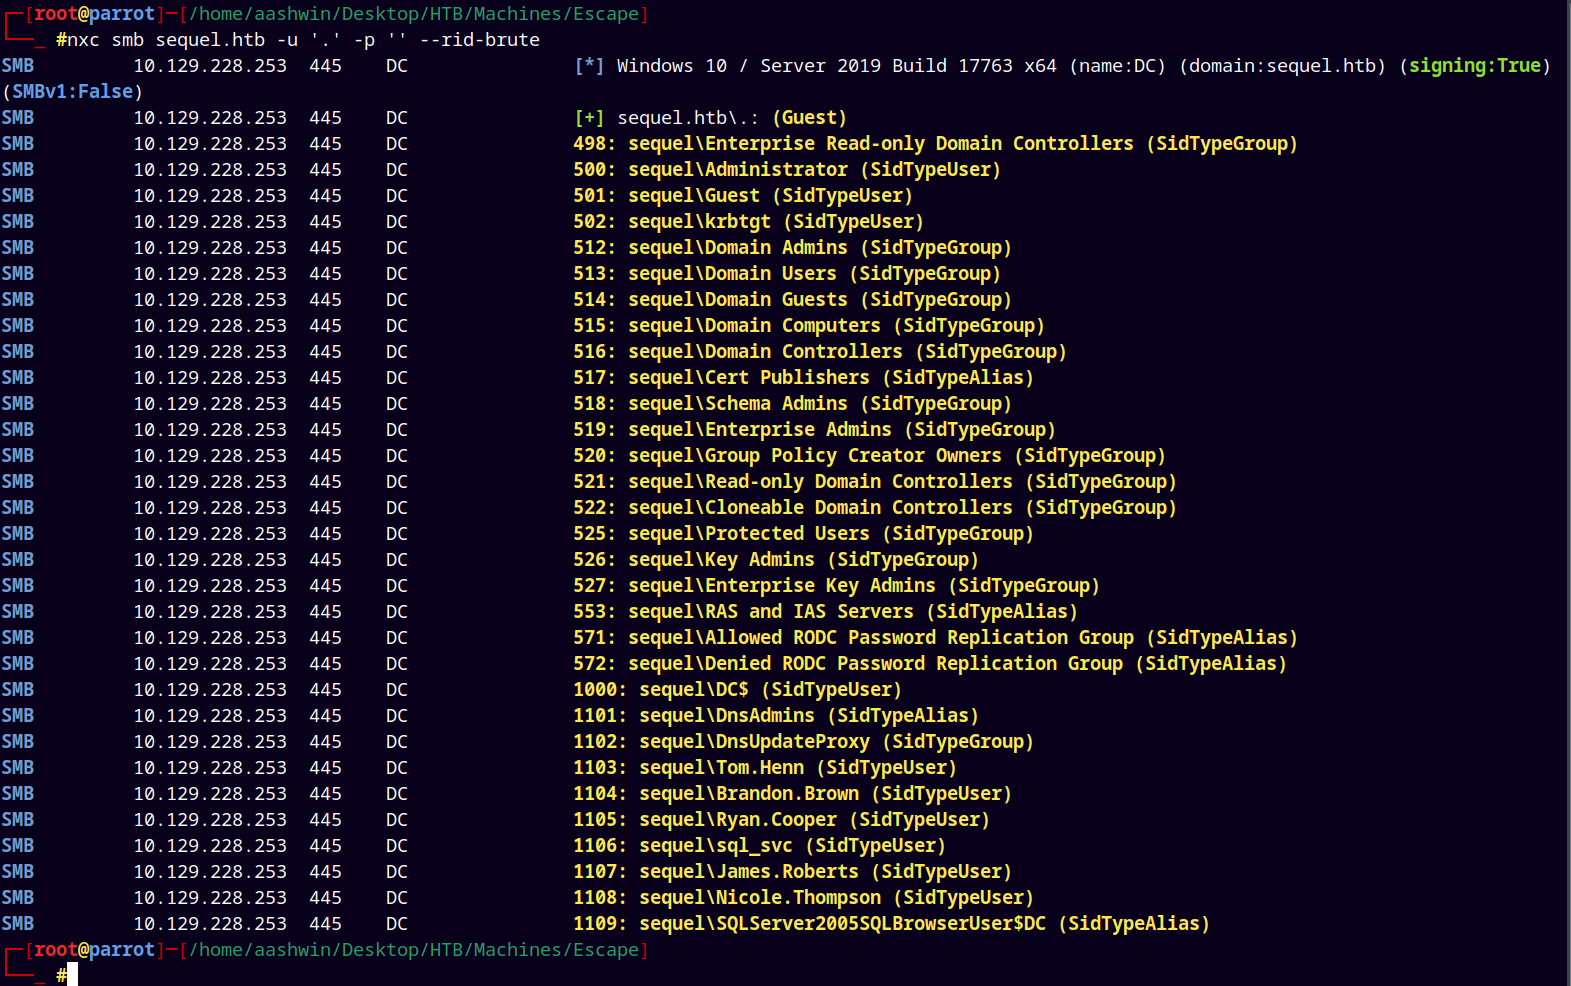Screen dimensions: 1571x986
Task: Select the 500 sequel\Administrator entry
Action: point(787,170)
